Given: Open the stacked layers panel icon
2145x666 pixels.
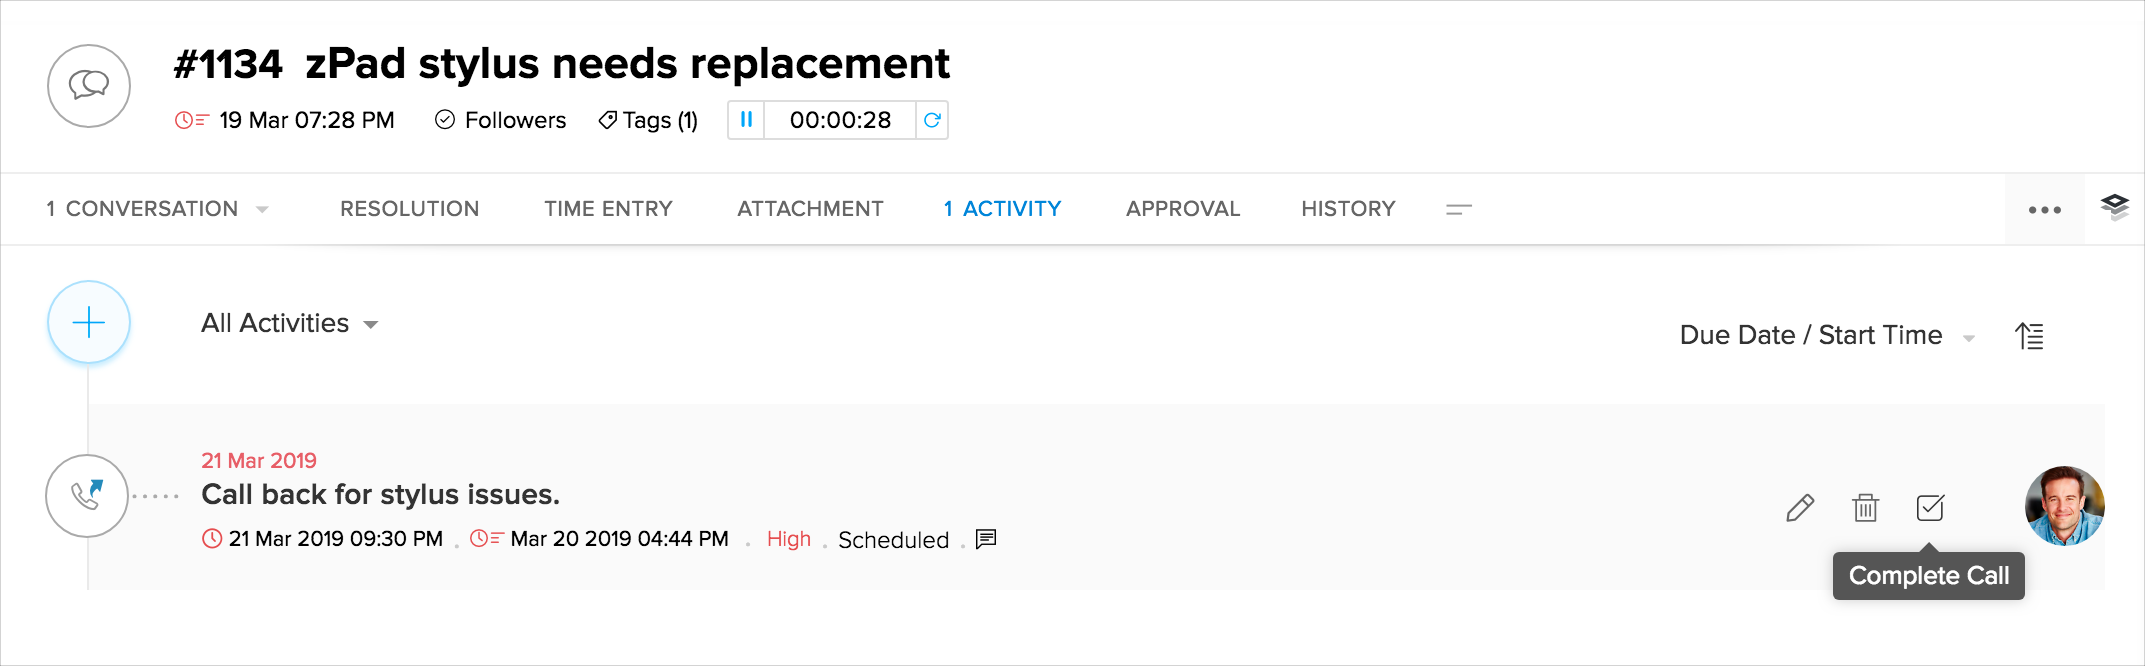Looking at the screenshot, I should (x=2114, y=207).
